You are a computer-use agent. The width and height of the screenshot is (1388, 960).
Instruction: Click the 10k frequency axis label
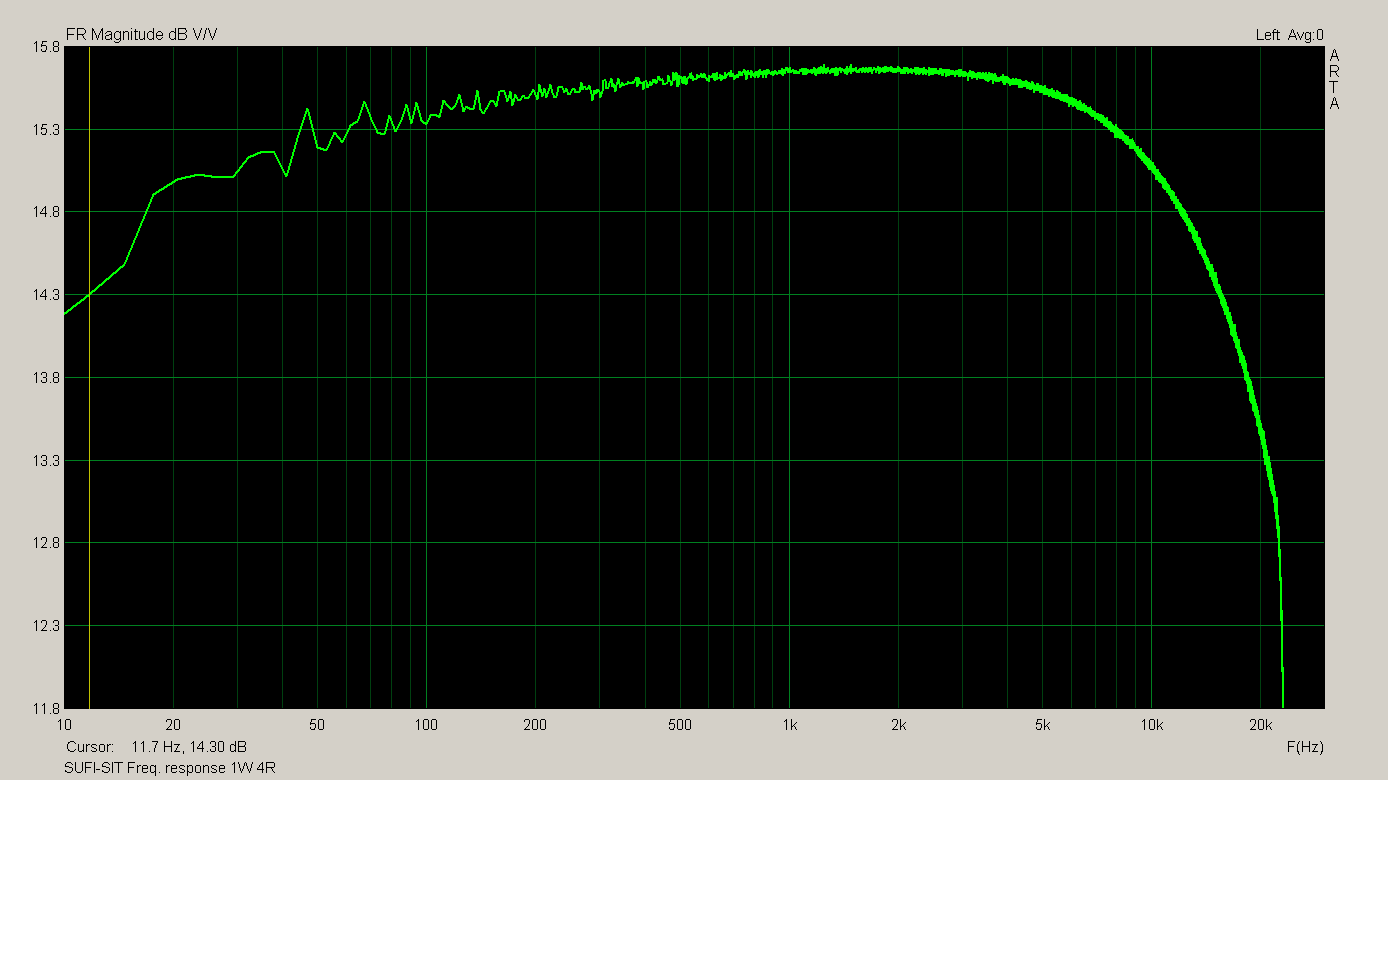(1152, 725)
